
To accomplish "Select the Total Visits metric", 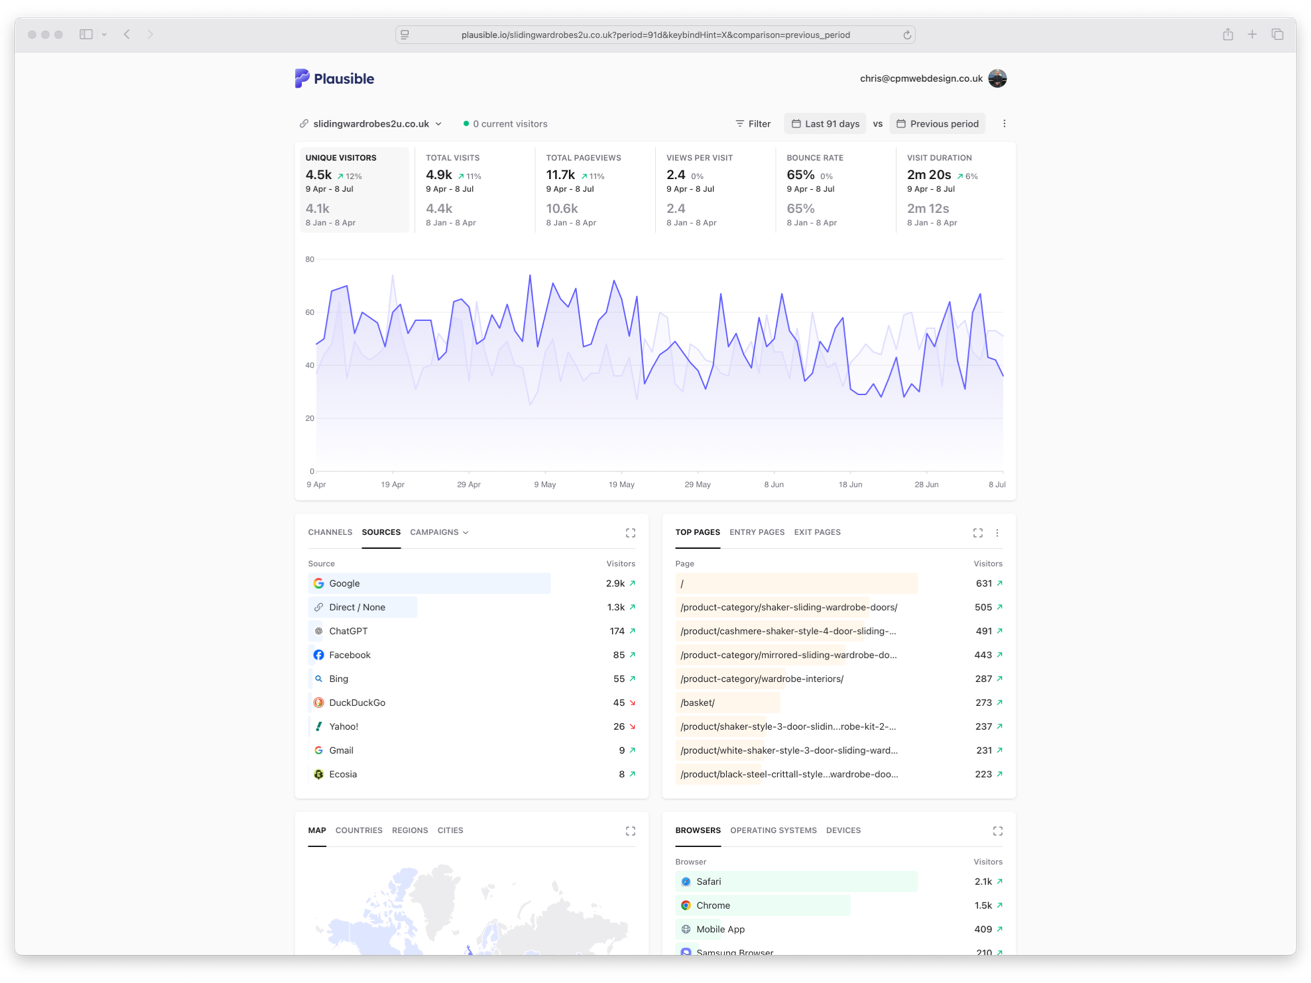I will 473,190.
